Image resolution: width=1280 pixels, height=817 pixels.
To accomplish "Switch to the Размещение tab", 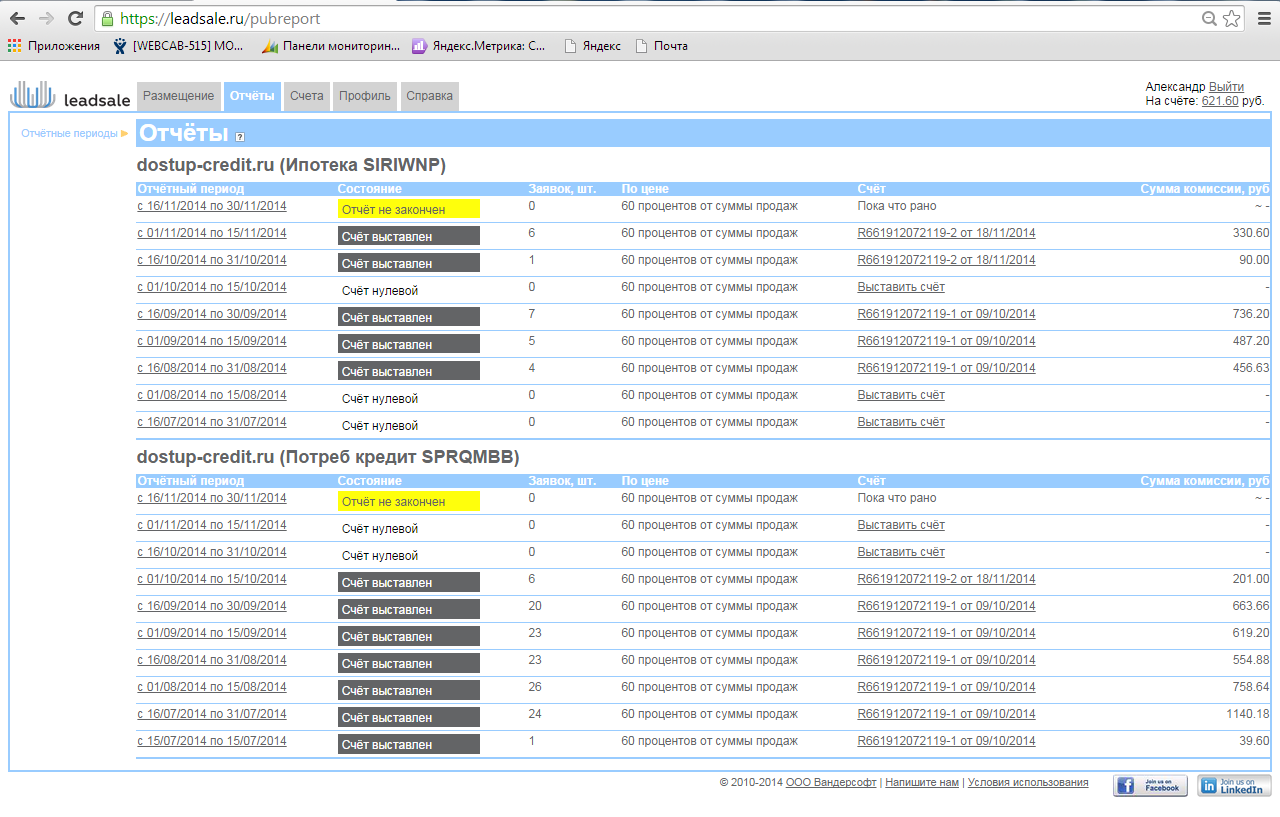I will 178,96.
